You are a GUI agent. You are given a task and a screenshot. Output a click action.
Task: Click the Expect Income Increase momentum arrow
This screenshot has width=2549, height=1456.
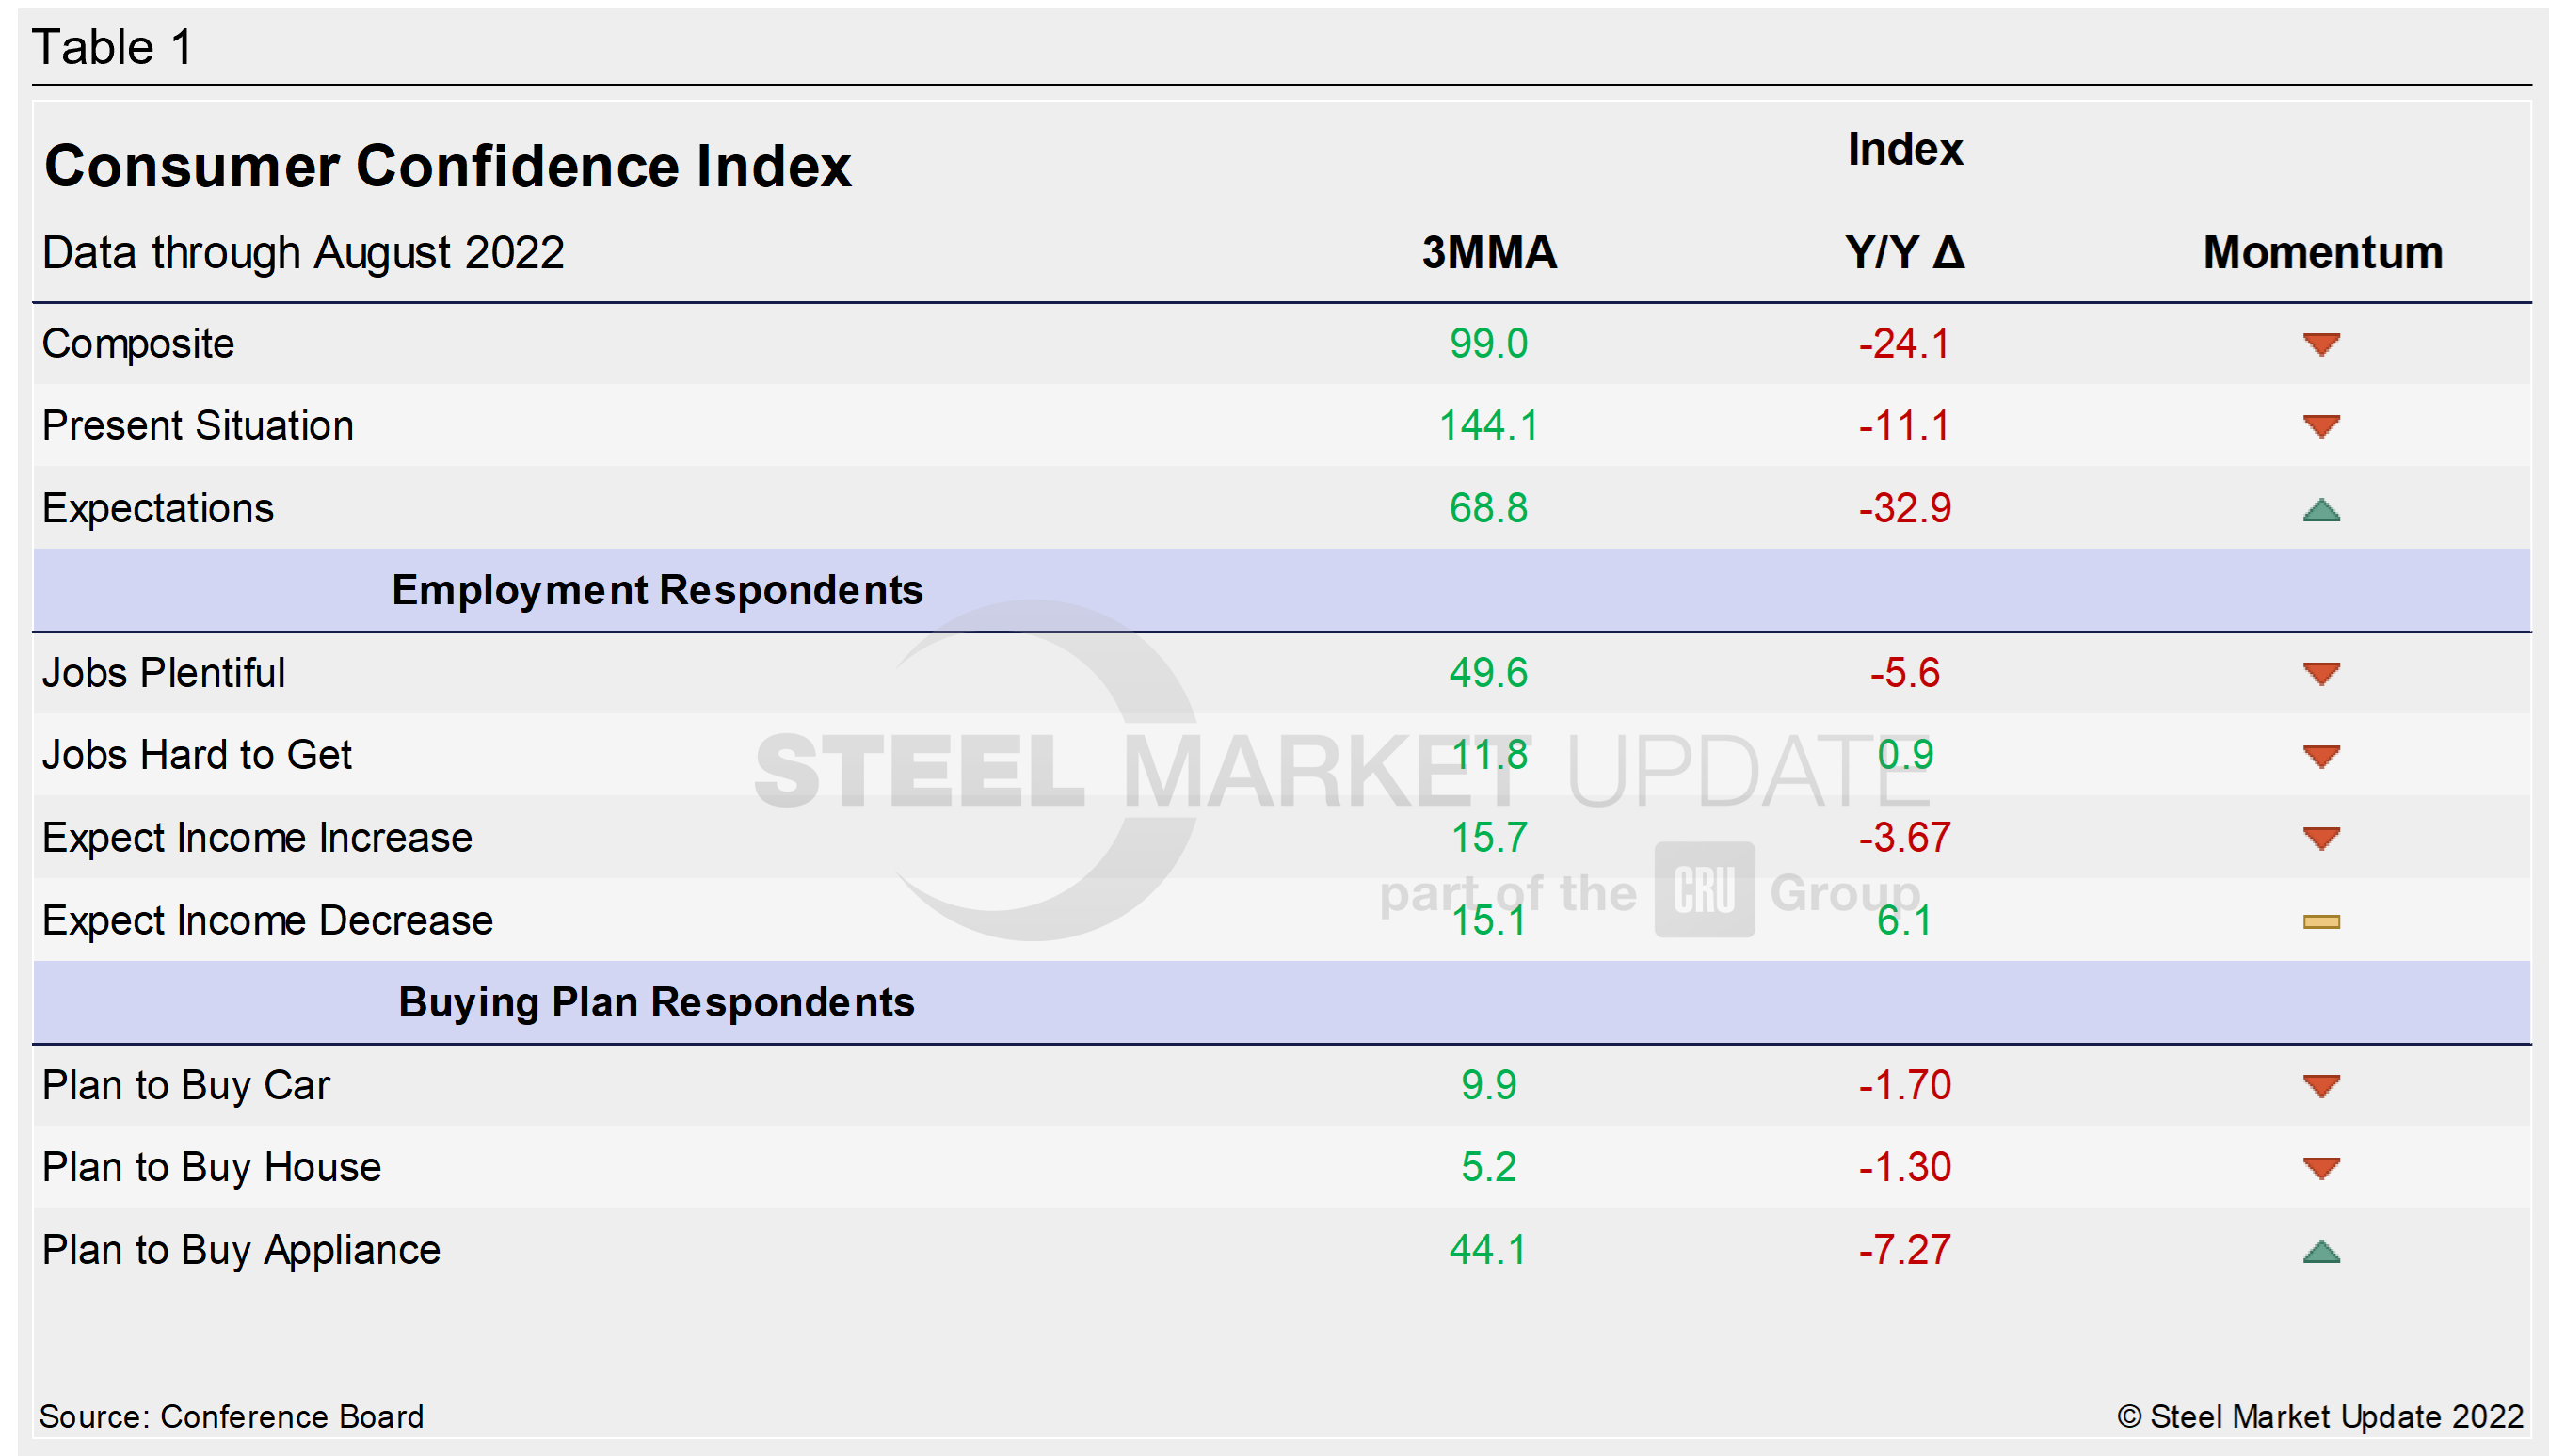pyautogui.click(x=2321, y=838)
